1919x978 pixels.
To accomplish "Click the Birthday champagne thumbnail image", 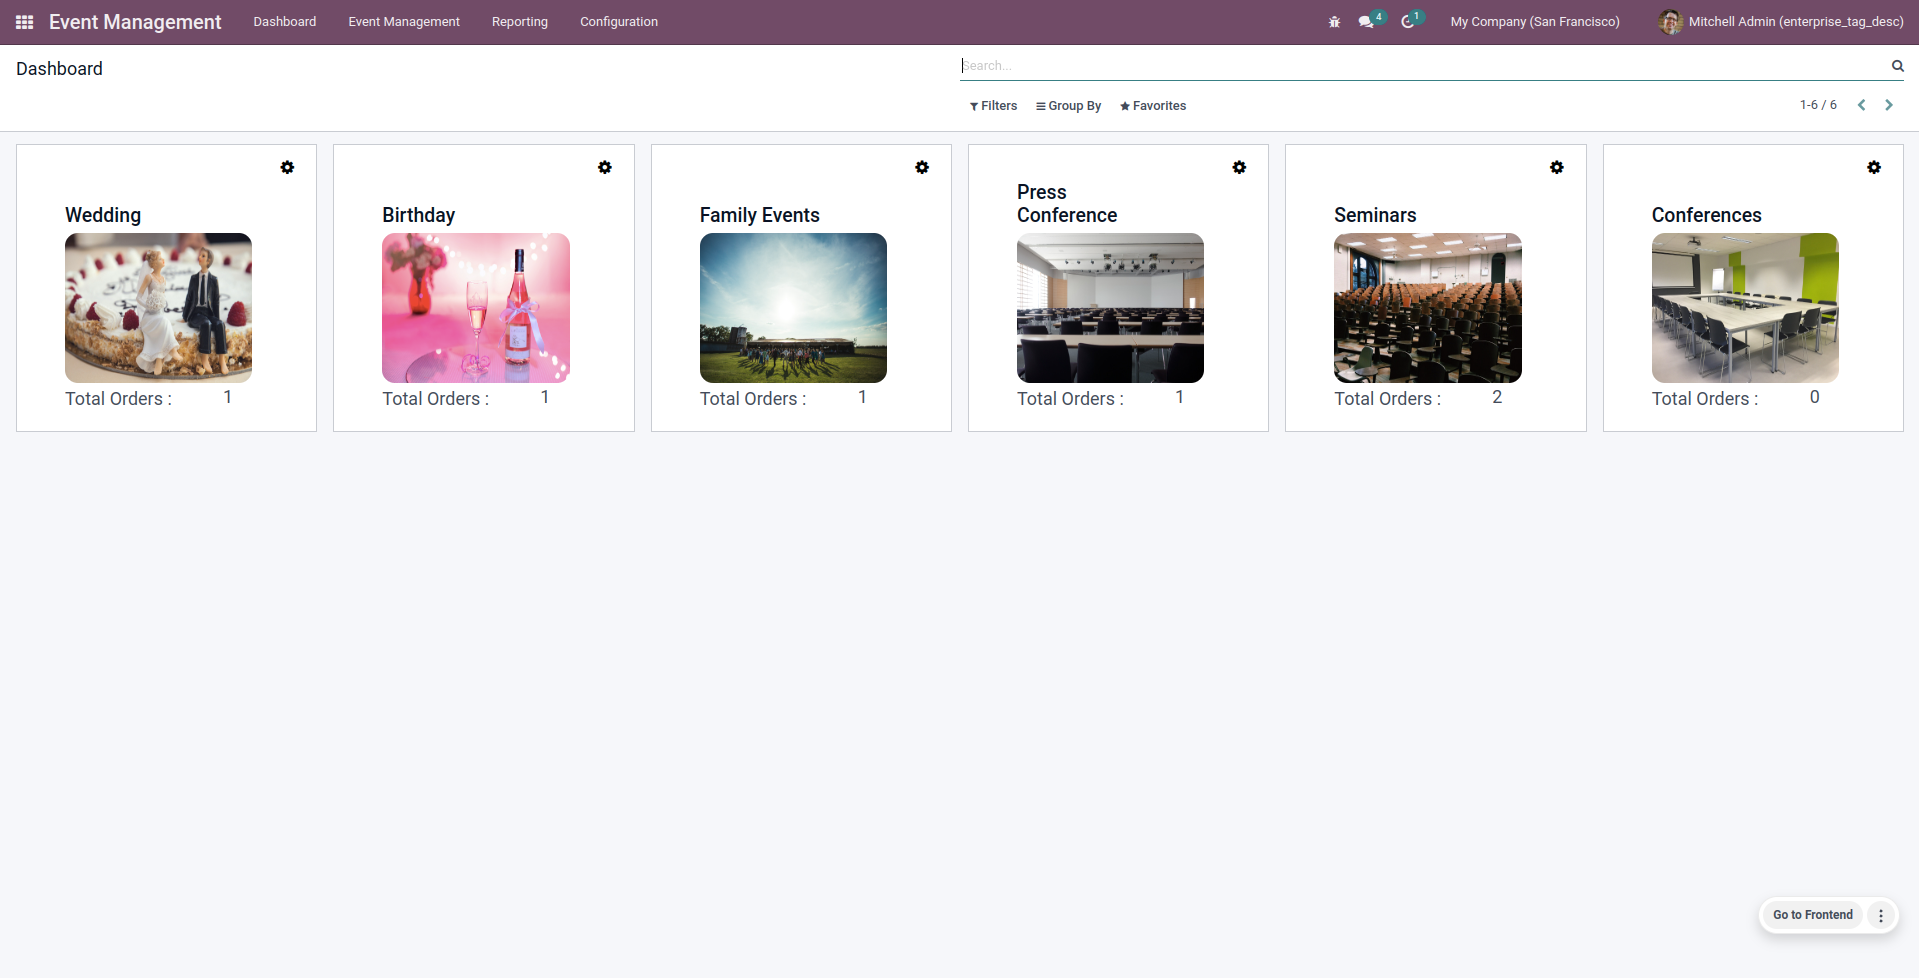I will tap(476, 308).
